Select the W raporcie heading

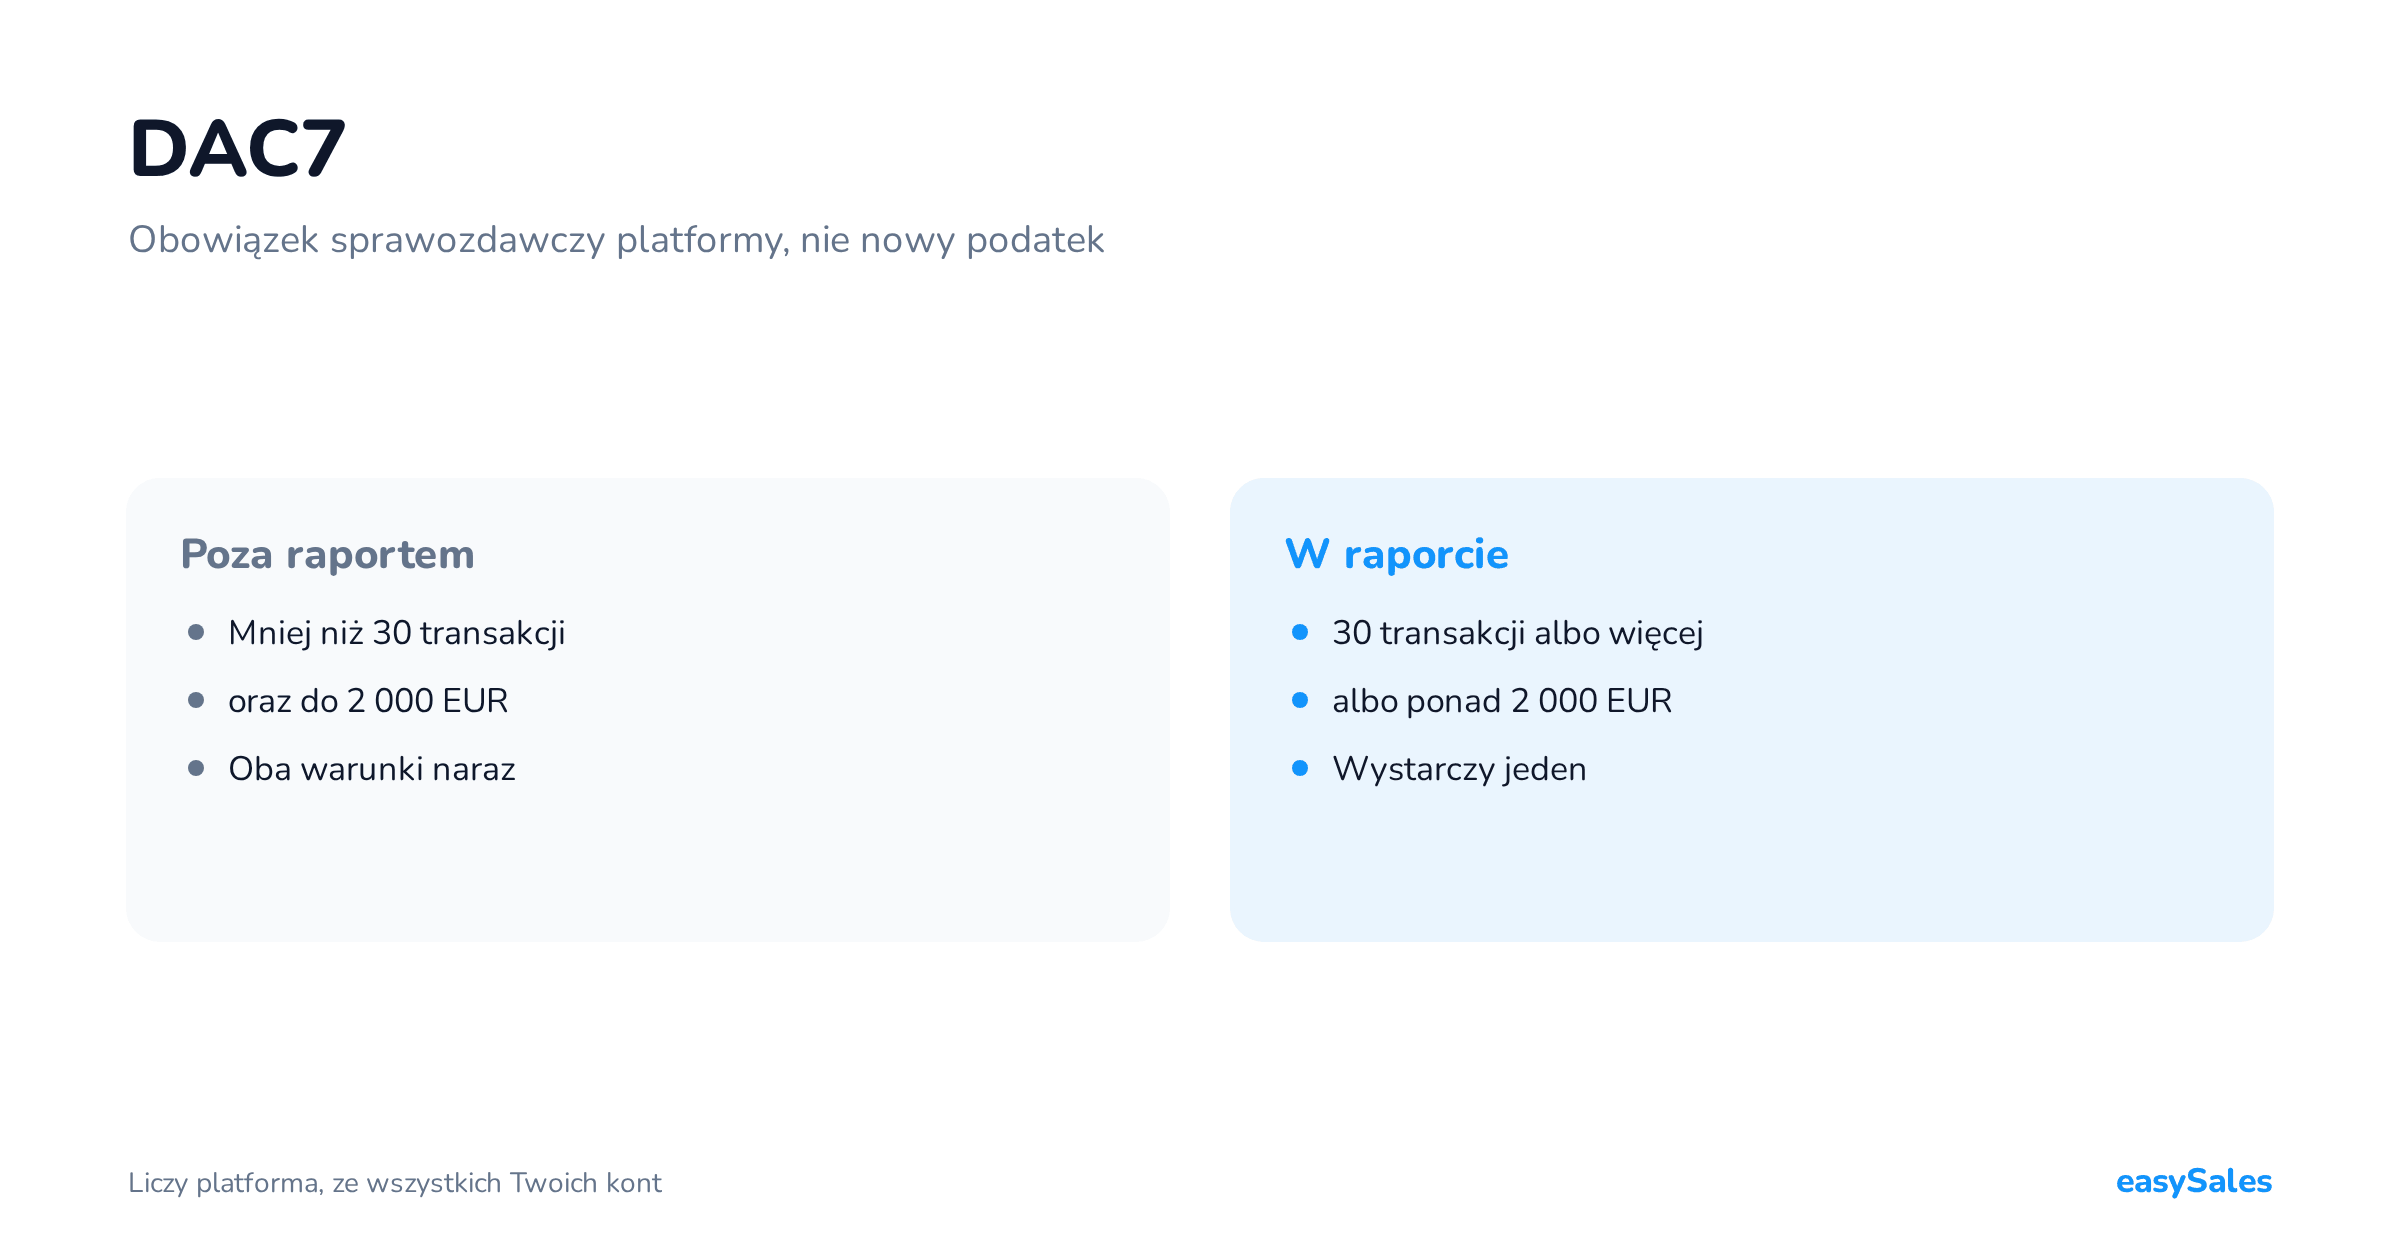[x=1397, y=554]
